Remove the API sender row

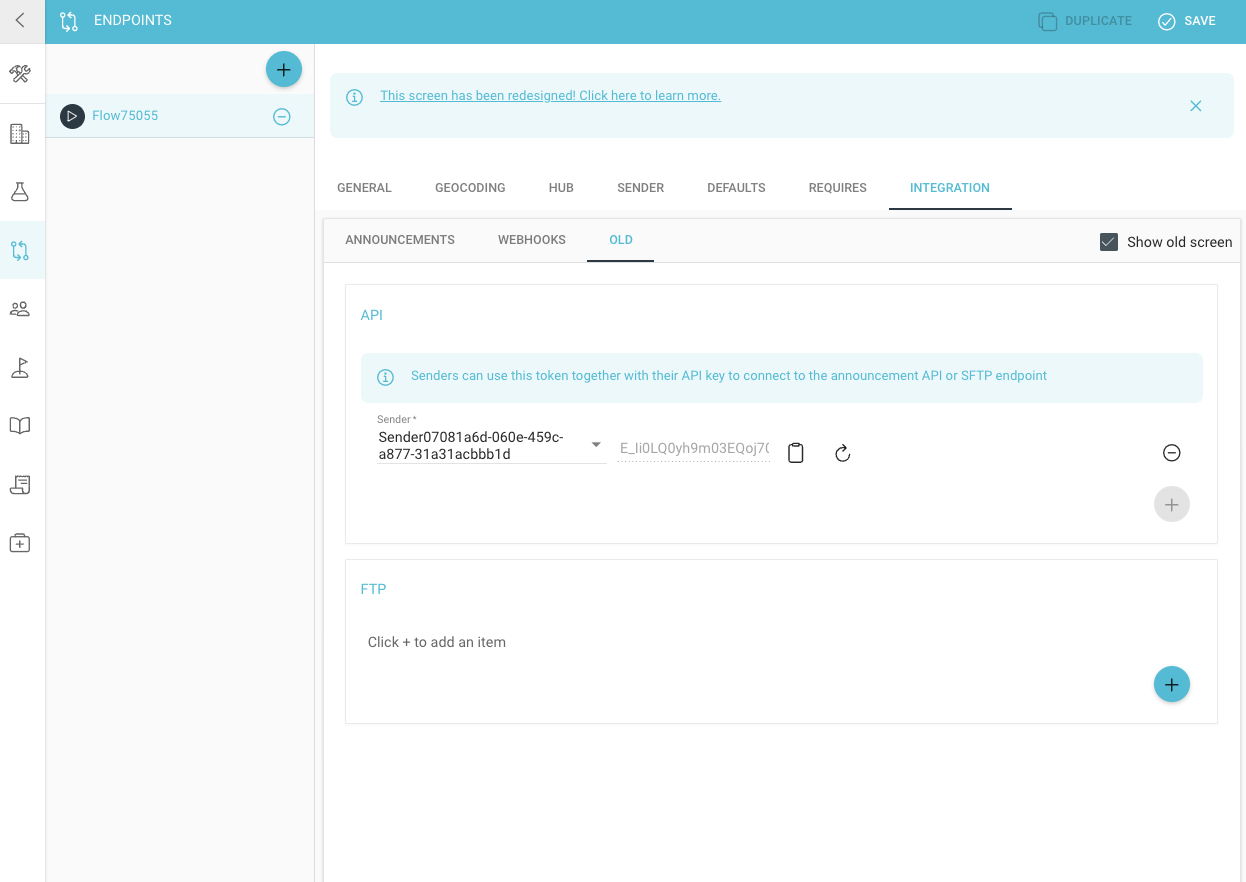coord(1171,453)
